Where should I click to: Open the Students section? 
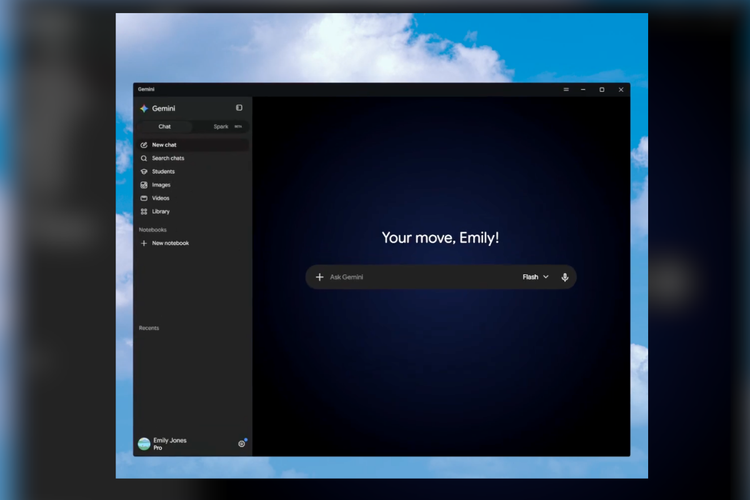(x=193, y=172)
